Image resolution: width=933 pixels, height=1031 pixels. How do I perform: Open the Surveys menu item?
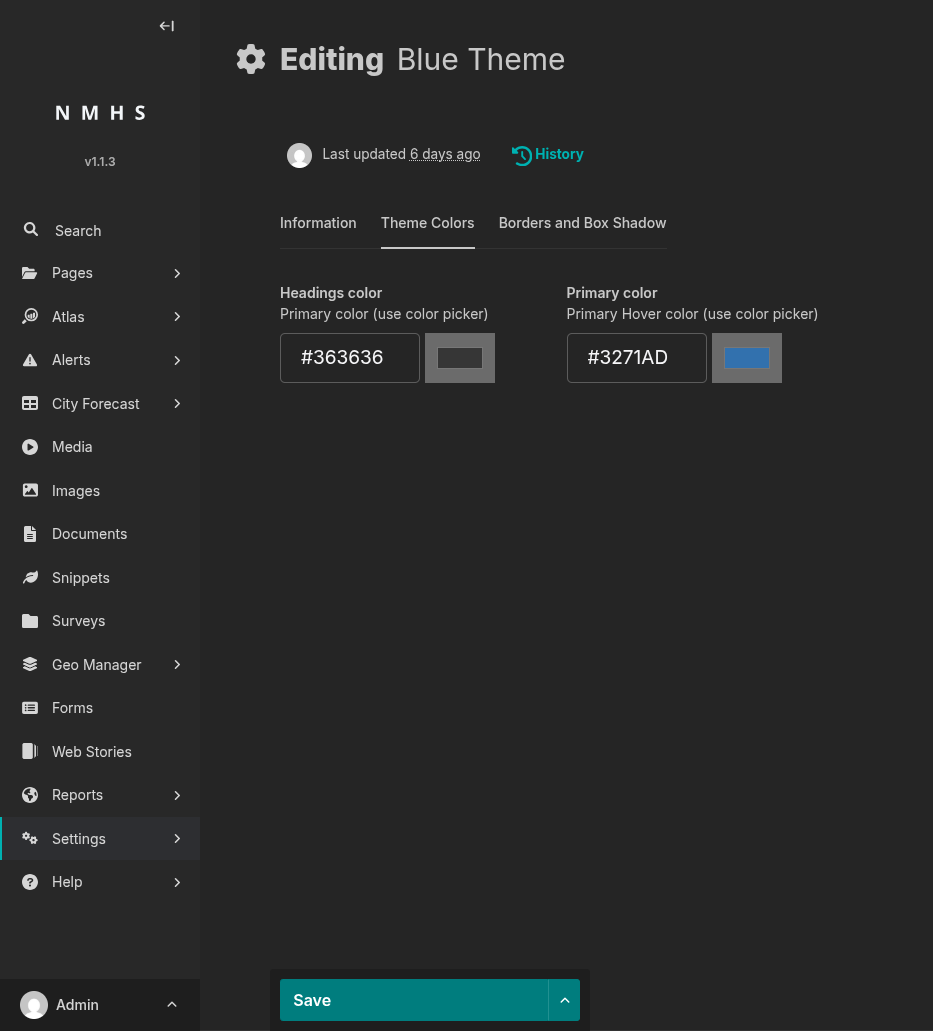pos(100,621)
